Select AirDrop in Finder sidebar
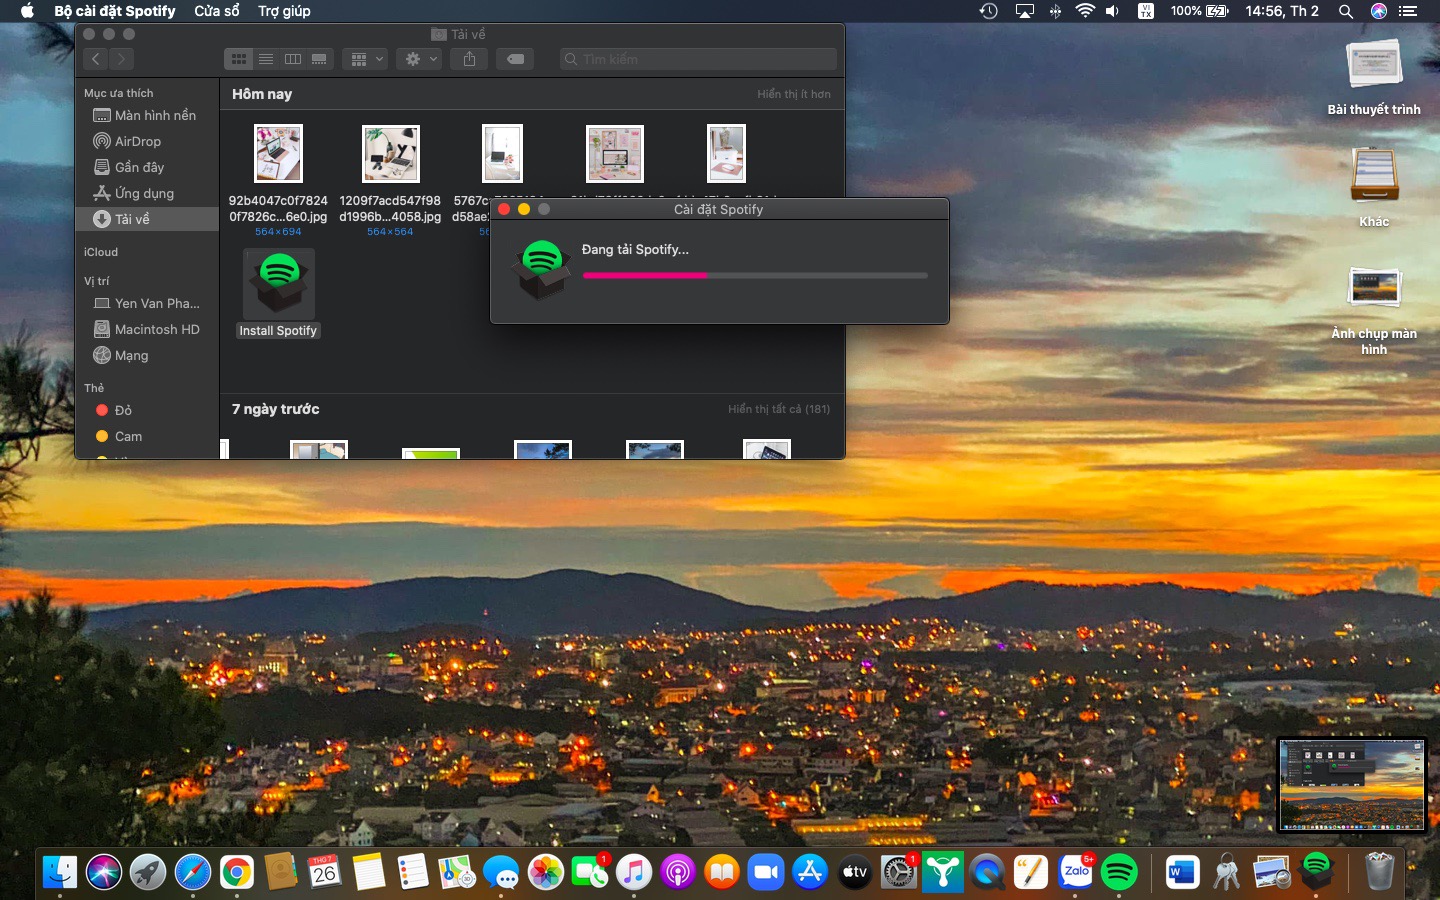Image resolution: width=1440 pixels, height=900 pixels. coord(147,141)
